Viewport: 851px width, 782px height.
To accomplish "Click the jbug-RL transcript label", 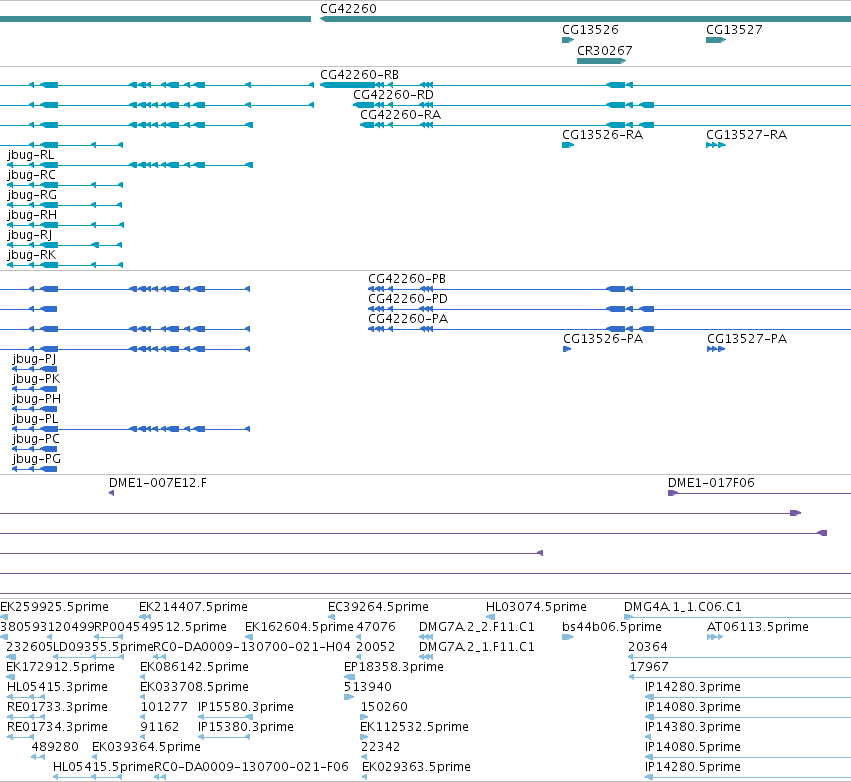I will [x=31, y=155].
